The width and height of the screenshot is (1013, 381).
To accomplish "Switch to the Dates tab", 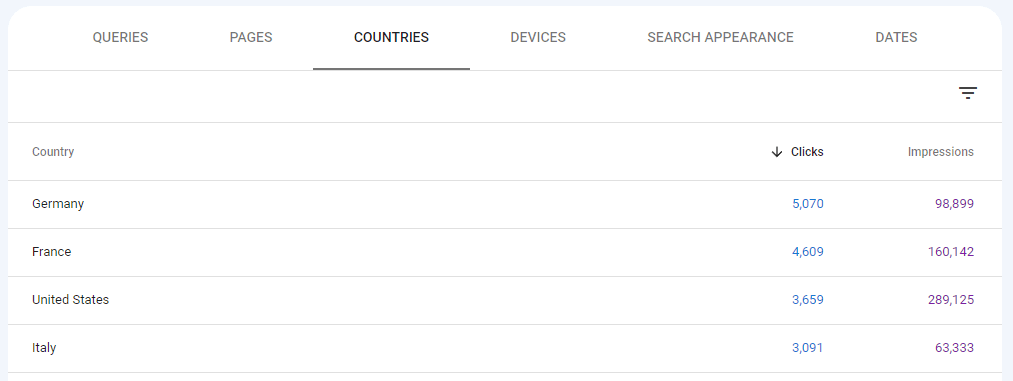I will (896, 37).
